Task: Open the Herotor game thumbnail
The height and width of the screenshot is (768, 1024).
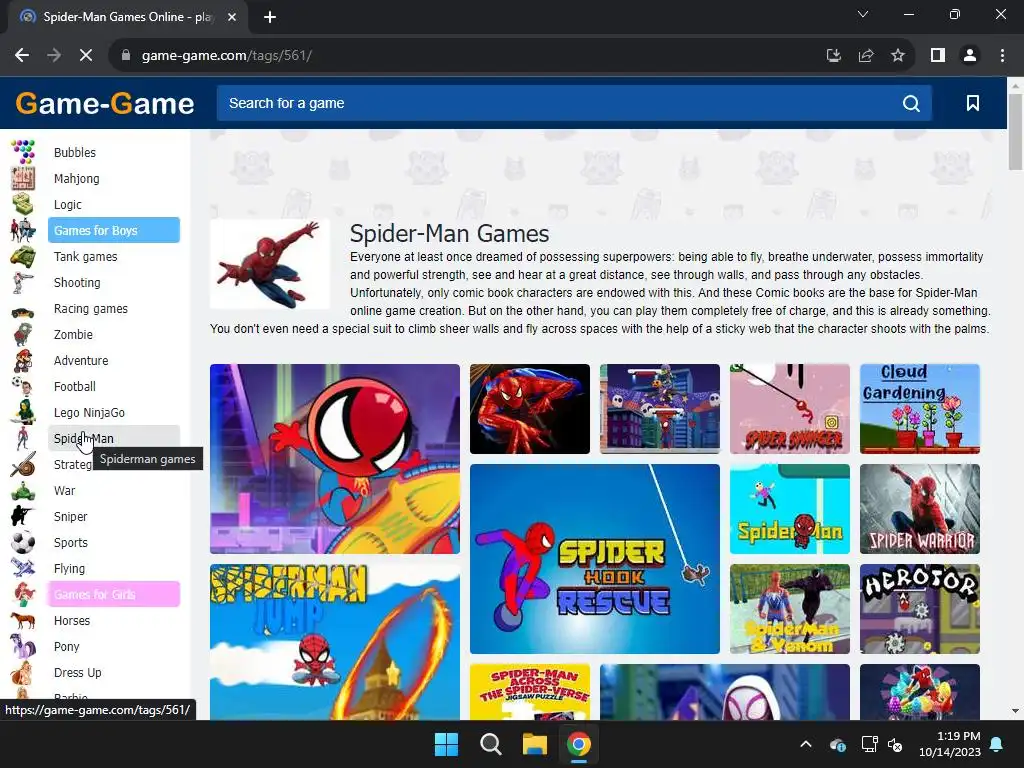Action: tap(920, 609)
